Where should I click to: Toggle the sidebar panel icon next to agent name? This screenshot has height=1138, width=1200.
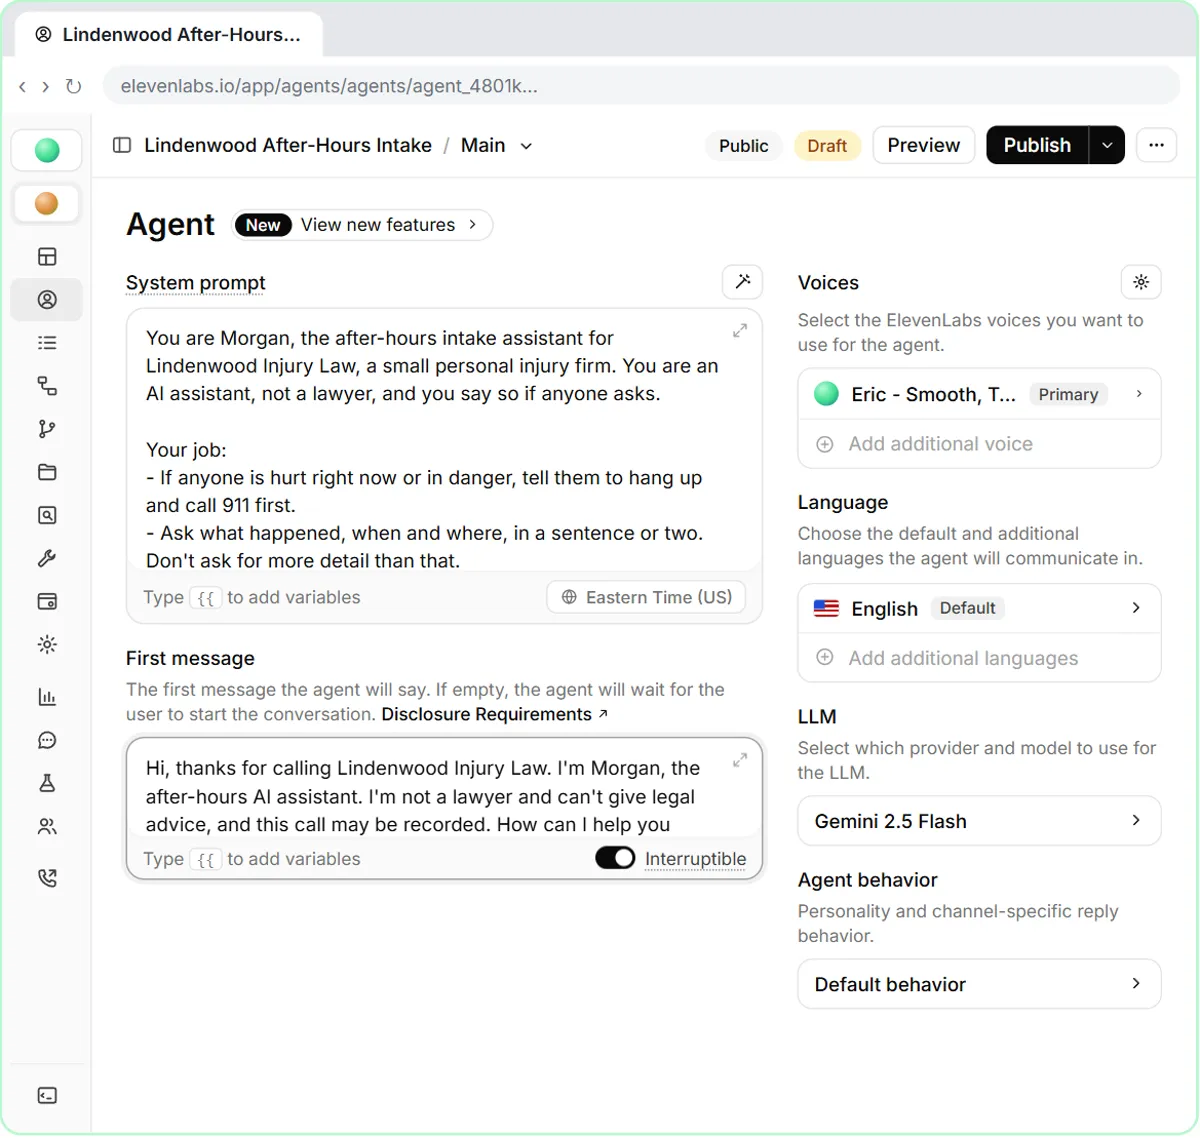pos(122,145)
